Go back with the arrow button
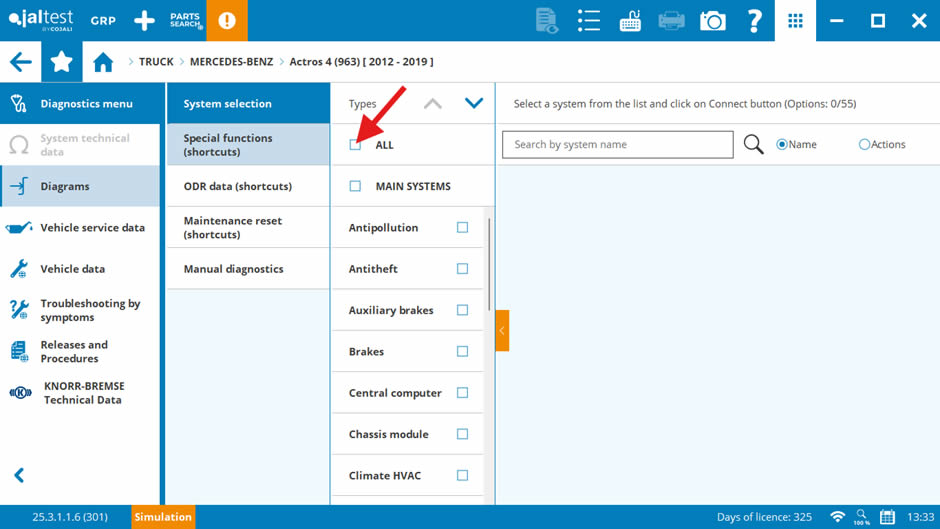Image resolution: width=940 pixels, height=529 pixels. (20, 62)
